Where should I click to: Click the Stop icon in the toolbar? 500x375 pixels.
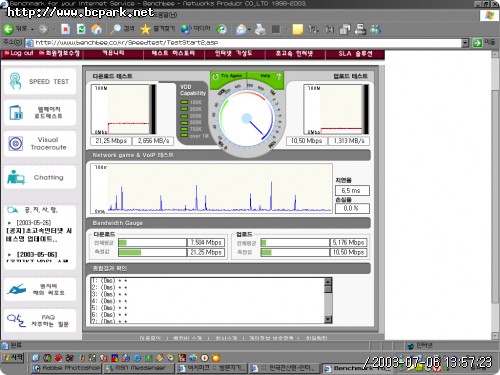click(66, 29)
